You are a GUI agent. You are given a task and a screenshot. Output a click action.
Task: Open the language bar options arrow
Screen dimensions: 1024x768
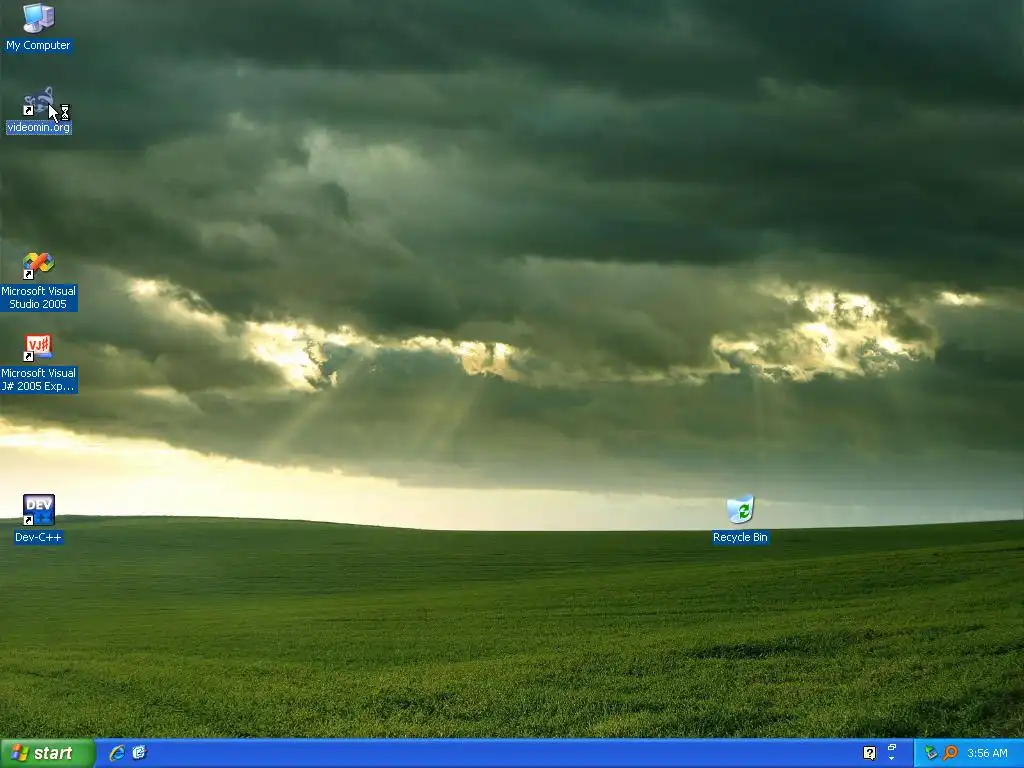pos(892,759)
